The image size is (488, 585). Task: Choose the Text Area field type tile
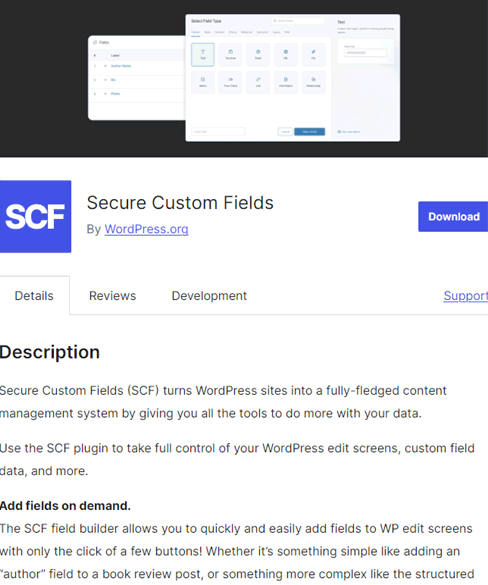tap(230, 54)
